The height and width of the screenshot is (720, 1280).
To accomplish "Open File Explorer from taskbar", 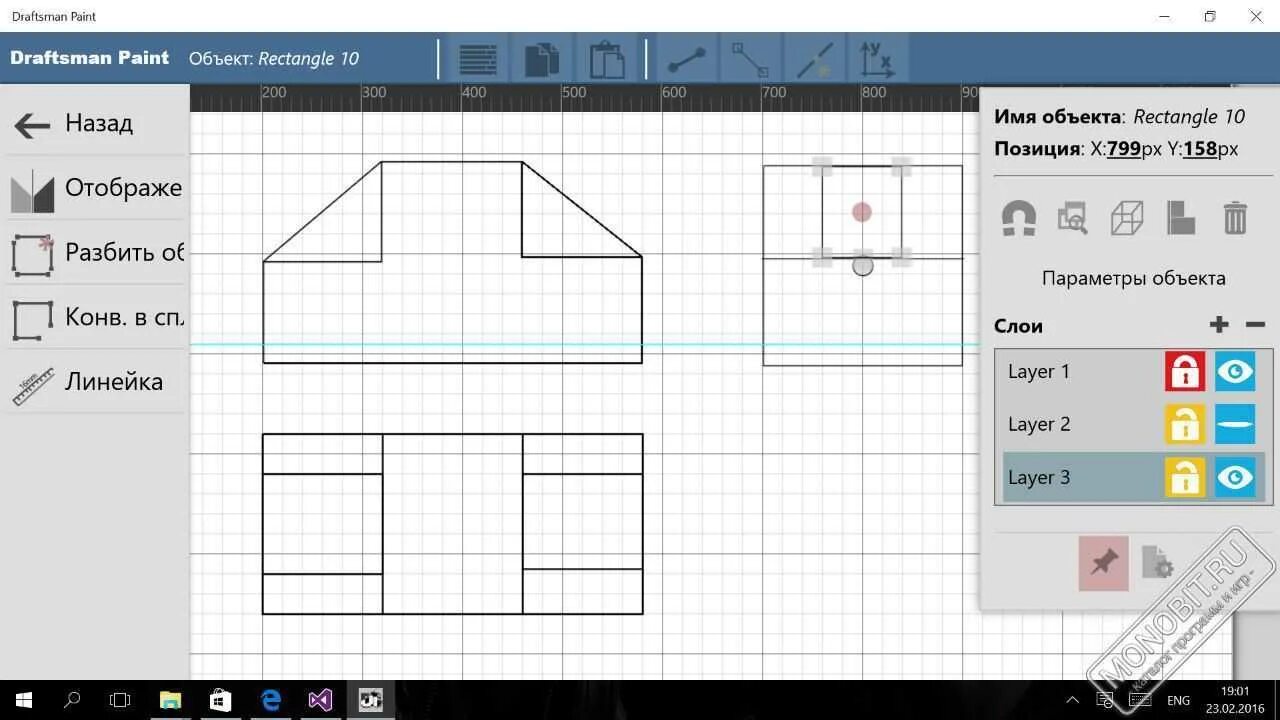I will (x=171, y=700).
